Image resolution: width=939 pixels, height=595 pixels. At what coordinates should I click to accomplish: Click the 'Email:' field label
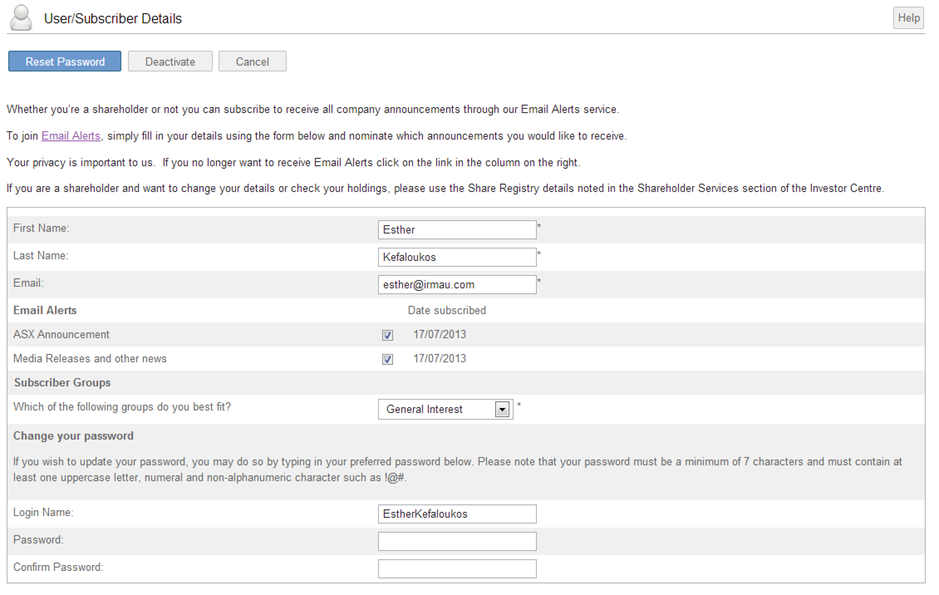pyautogui.click(x=28, y=283)
